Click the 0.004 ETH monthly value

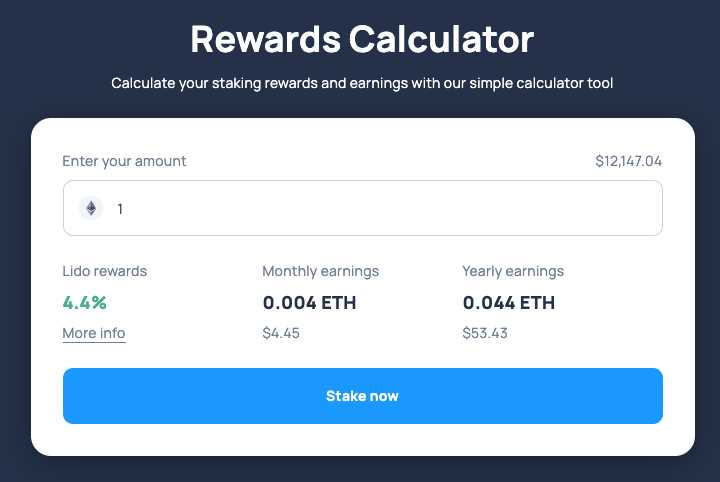(309, 302)
